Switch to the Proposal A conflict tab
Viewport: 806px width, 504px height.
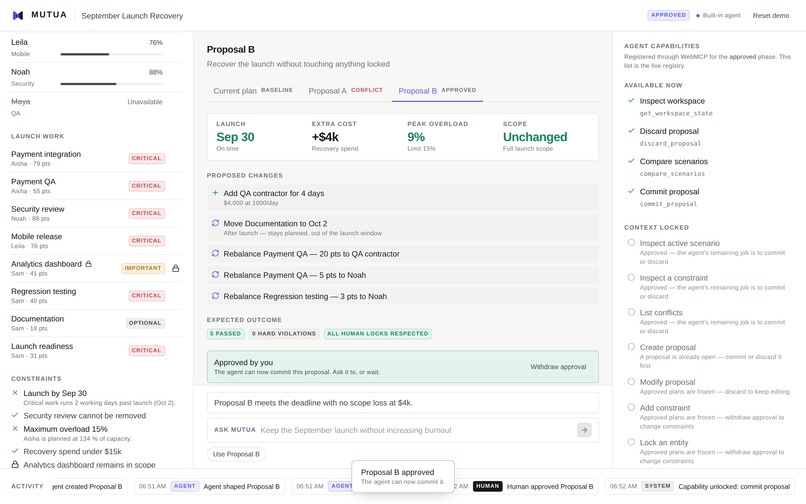(345, 91)
